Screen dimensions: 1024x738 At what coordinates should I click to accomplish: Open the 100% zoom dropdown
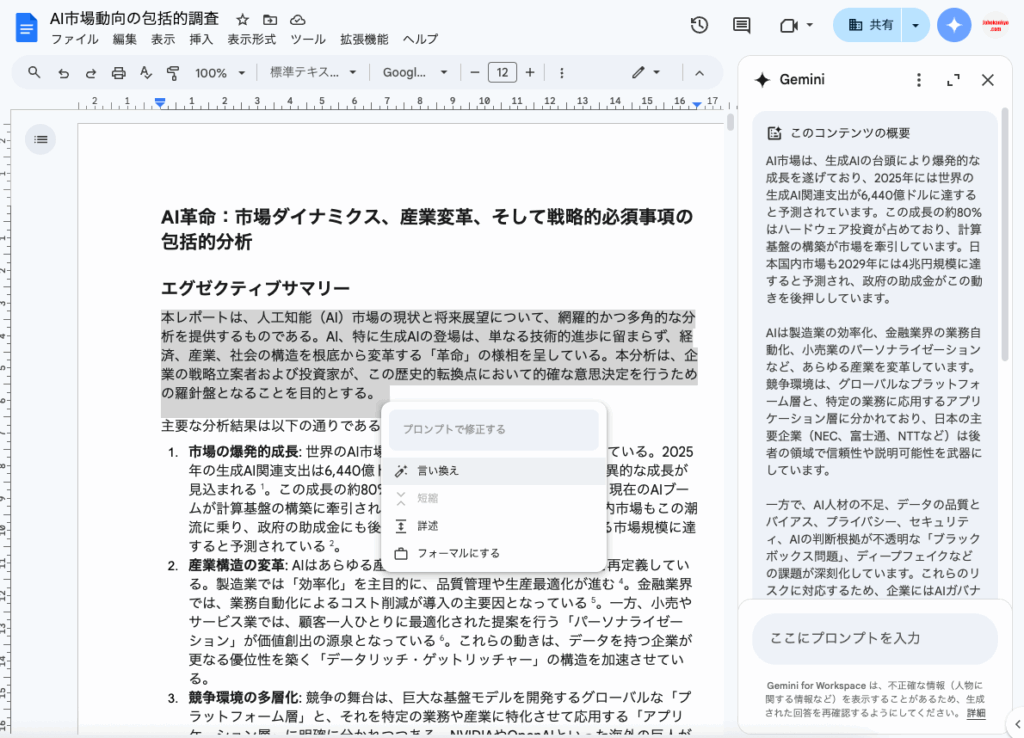pyautogui.click(x=220, y=72)
